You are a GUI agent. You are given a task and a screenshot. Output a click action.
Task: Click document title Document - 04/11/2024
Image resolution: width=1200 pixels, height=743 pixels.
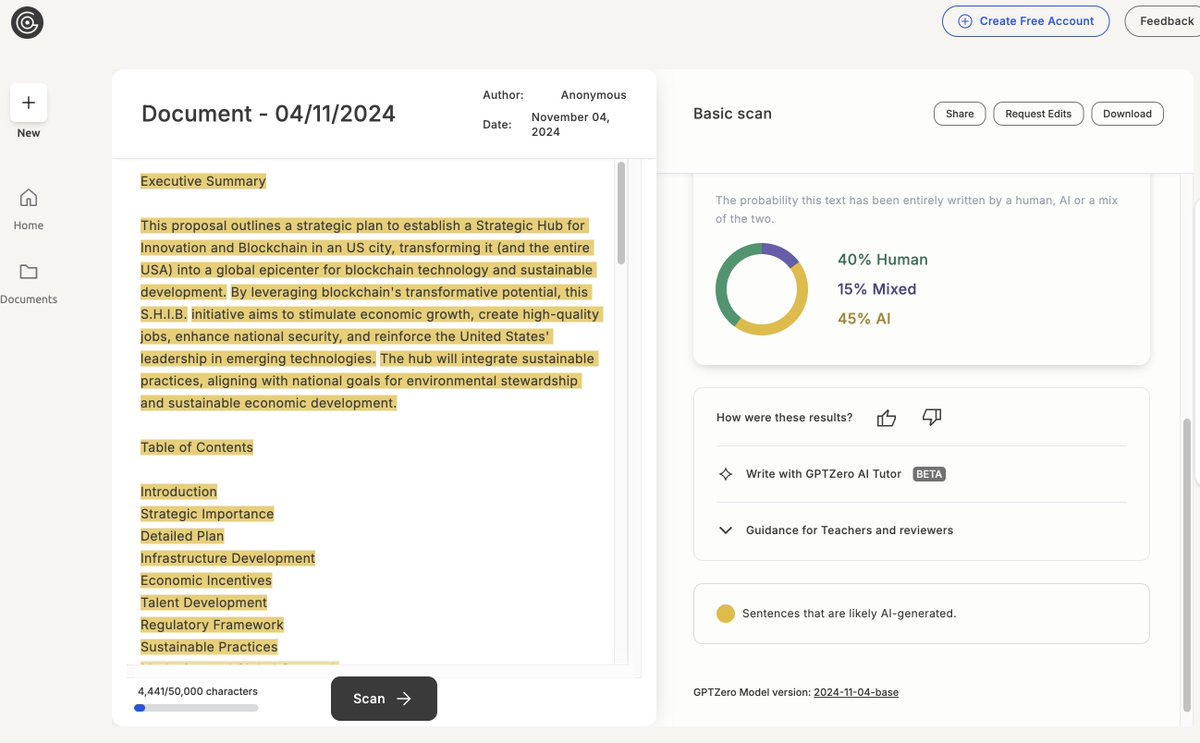pos(268,114)
